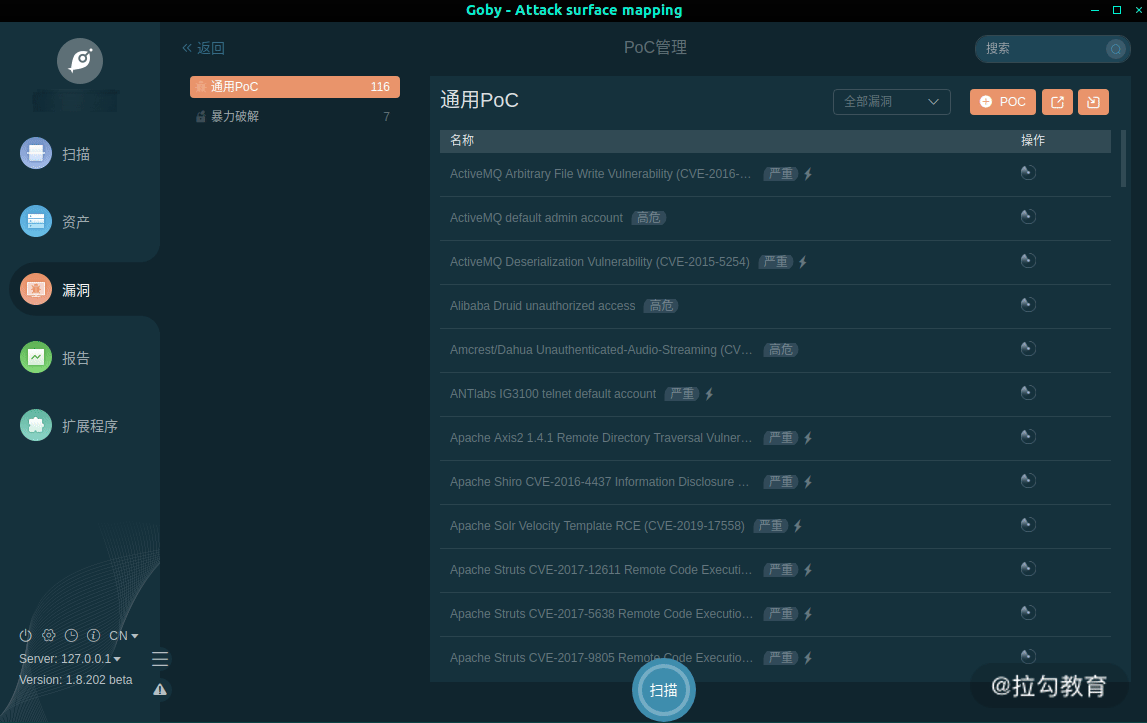The height and width of the screenshot is (723, 1147).
Task: Click the power icon above server info
Action: click(x=26, y=635)
